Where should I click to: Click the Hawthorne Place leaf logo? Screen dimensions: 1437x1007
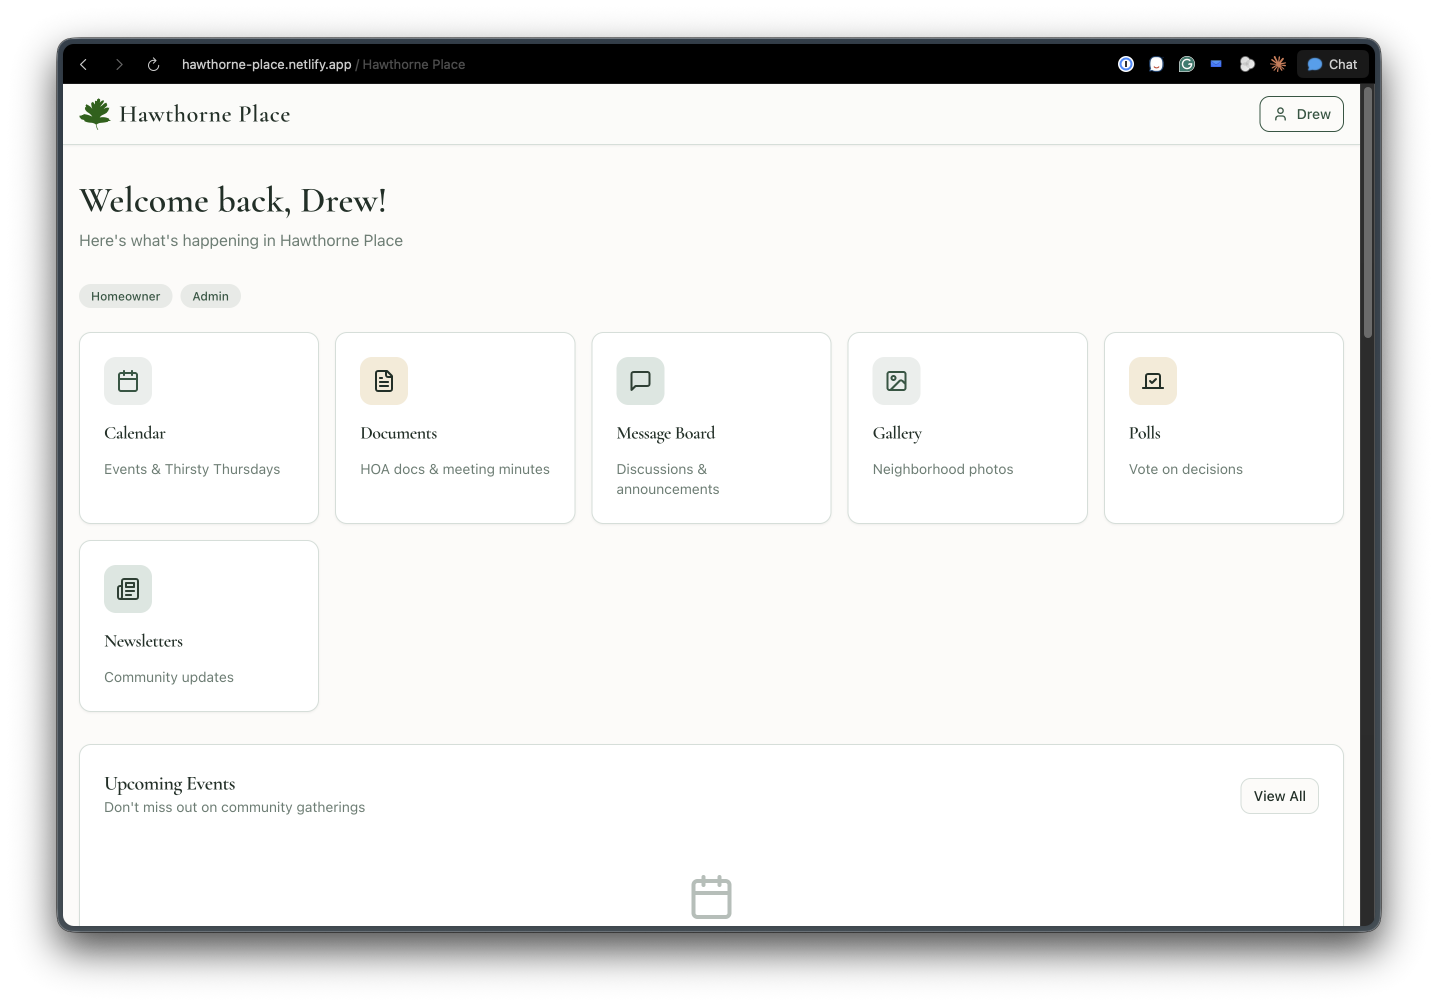(93, 112)
